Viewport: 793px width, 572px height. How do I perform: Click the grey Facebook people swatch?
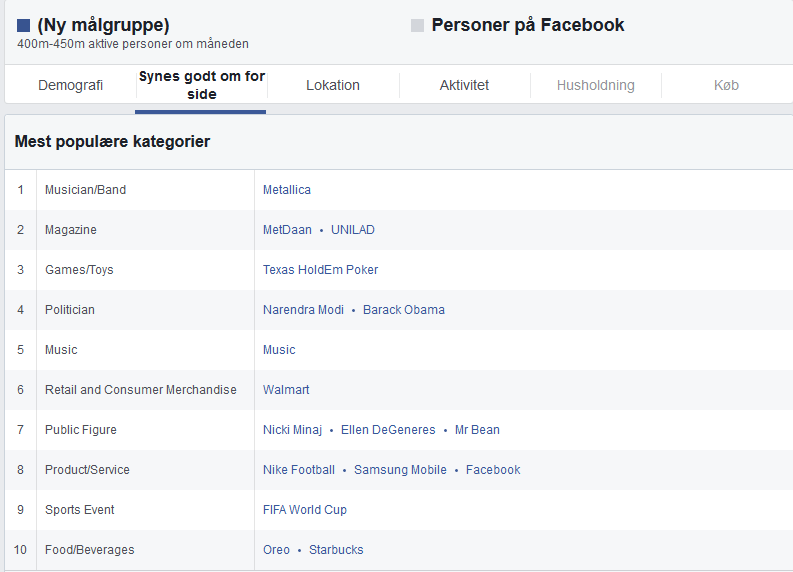tap(418, 26)
